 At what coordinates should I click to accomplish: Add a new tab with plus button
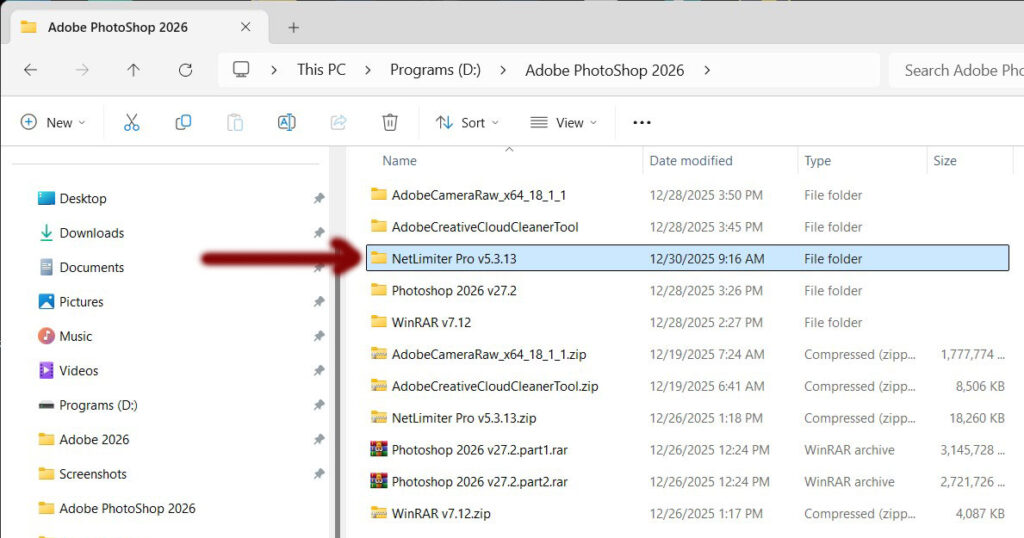click(x=293, y=27)
